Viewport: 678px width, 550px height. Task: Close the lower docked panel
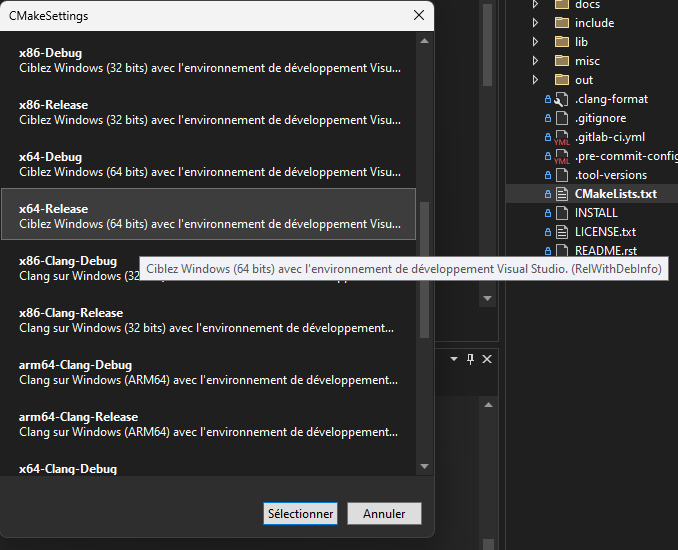(x=487, y=359)
